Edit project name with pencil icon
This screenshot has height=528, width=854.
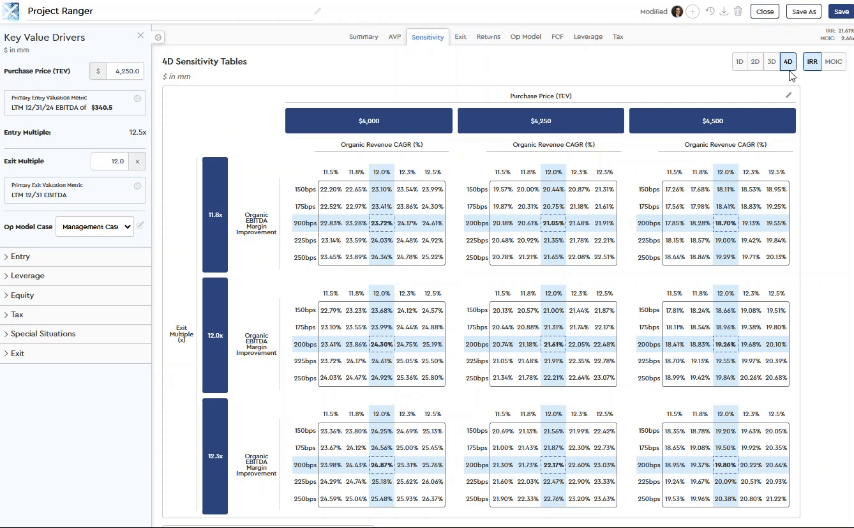point(318,11)
